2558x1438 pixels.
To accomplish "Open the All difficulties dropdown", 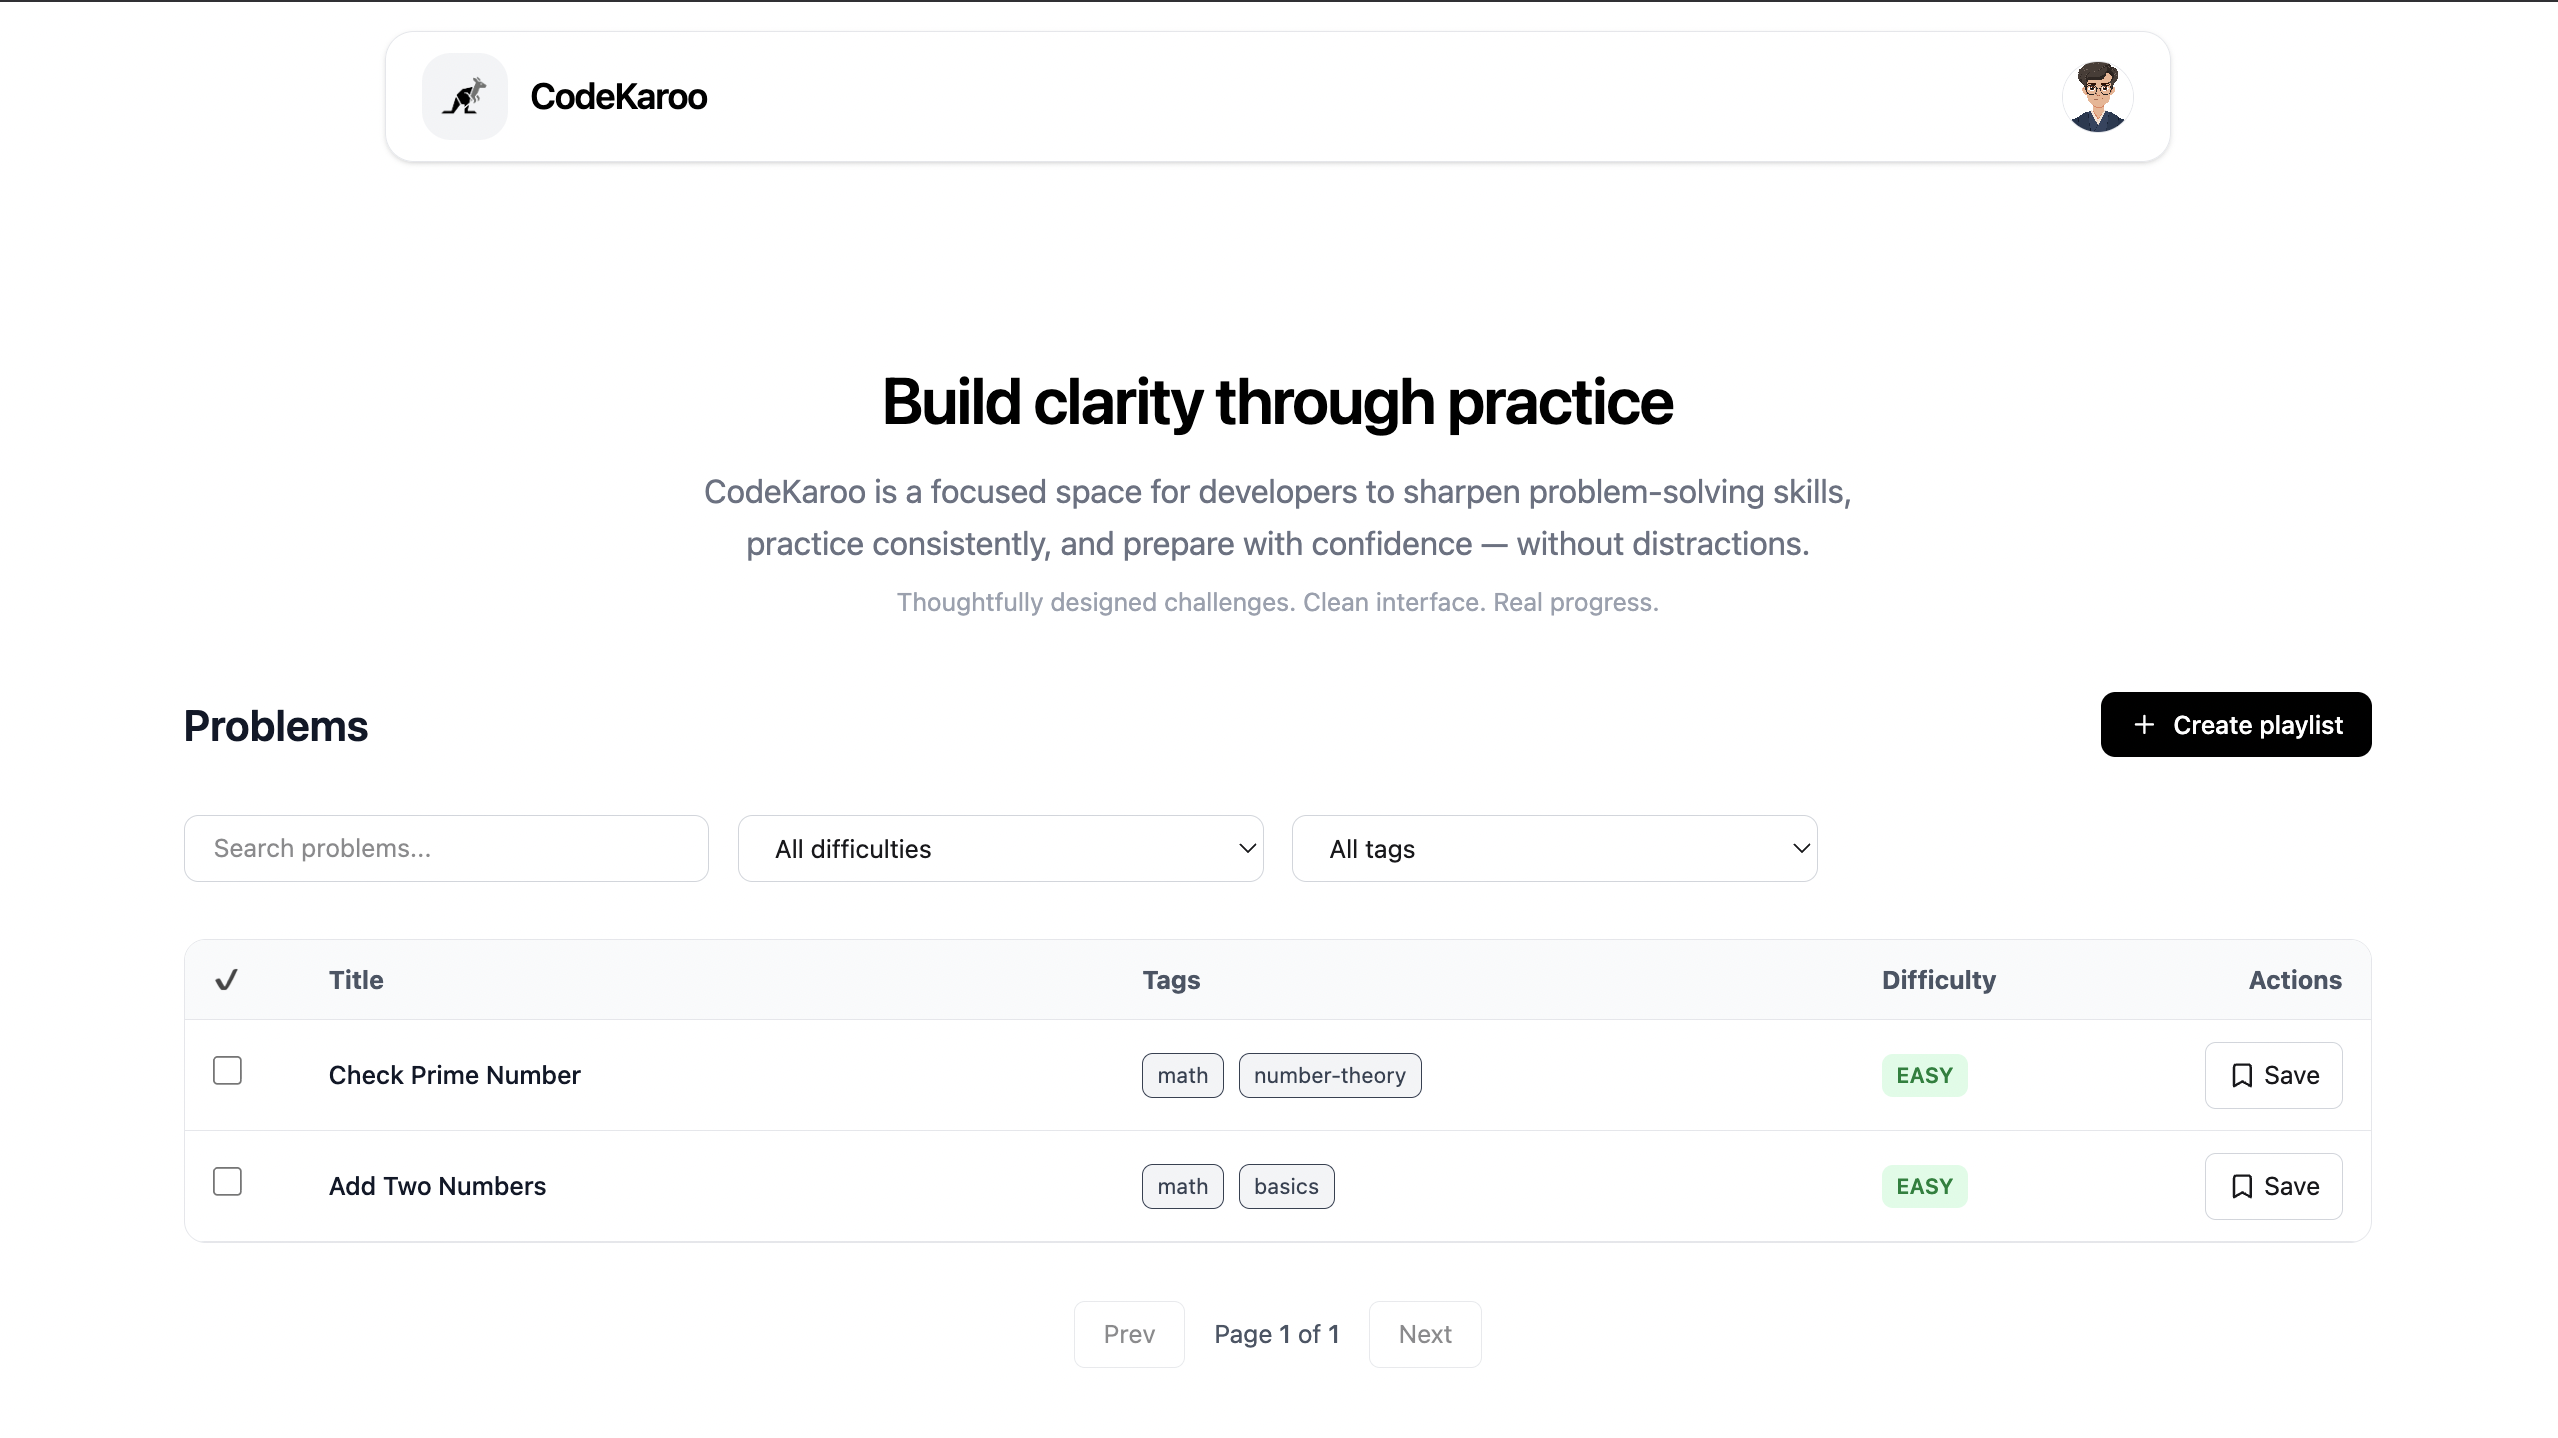I will pos(1000,848).
